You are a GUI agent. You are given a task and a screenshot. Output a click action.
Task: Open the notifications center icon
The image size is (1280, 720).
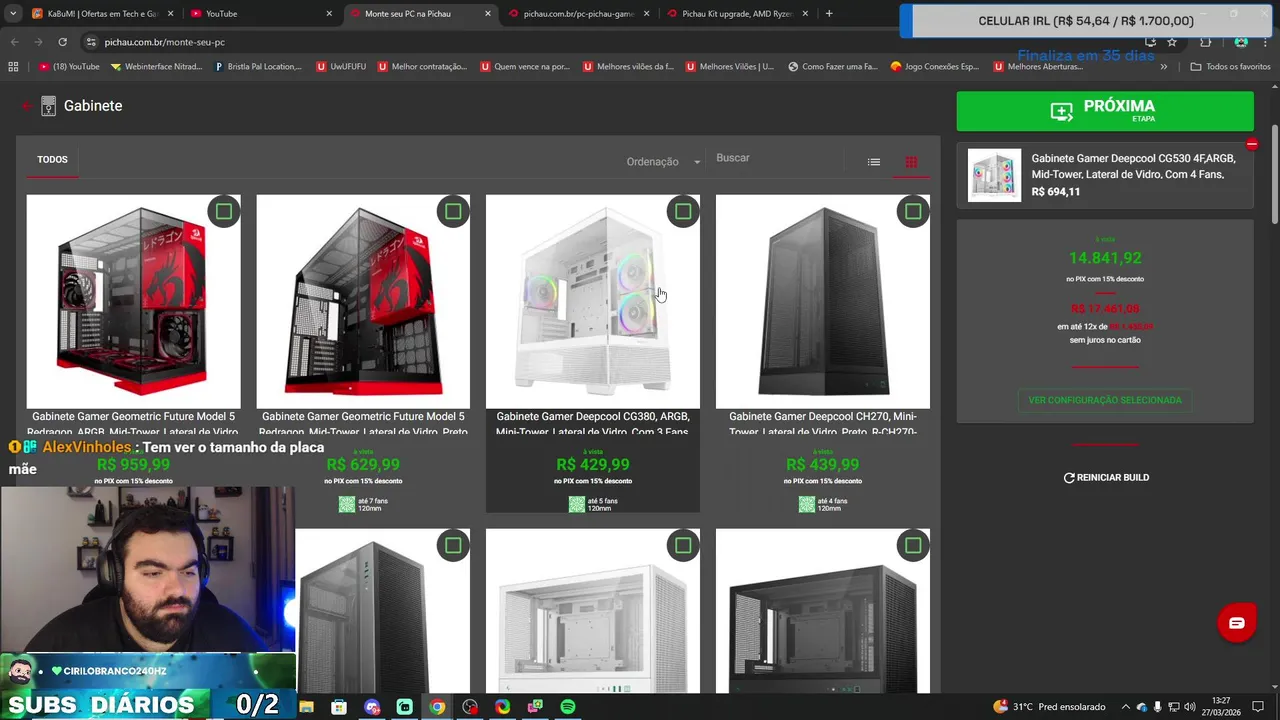[1258, 707]
